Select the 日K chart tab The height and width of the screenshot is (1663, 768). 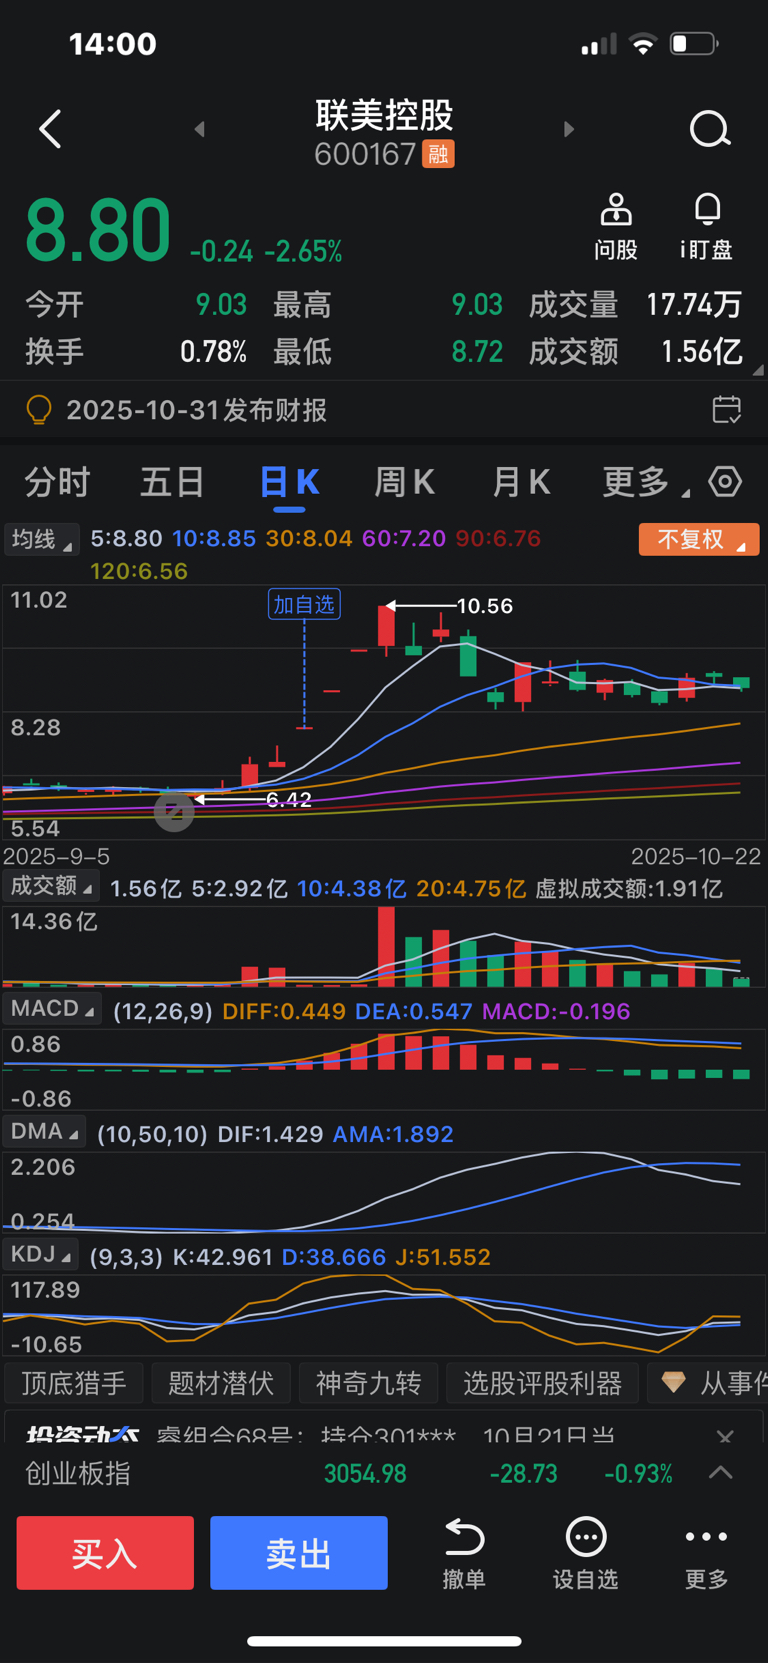[x=289, y=482]
